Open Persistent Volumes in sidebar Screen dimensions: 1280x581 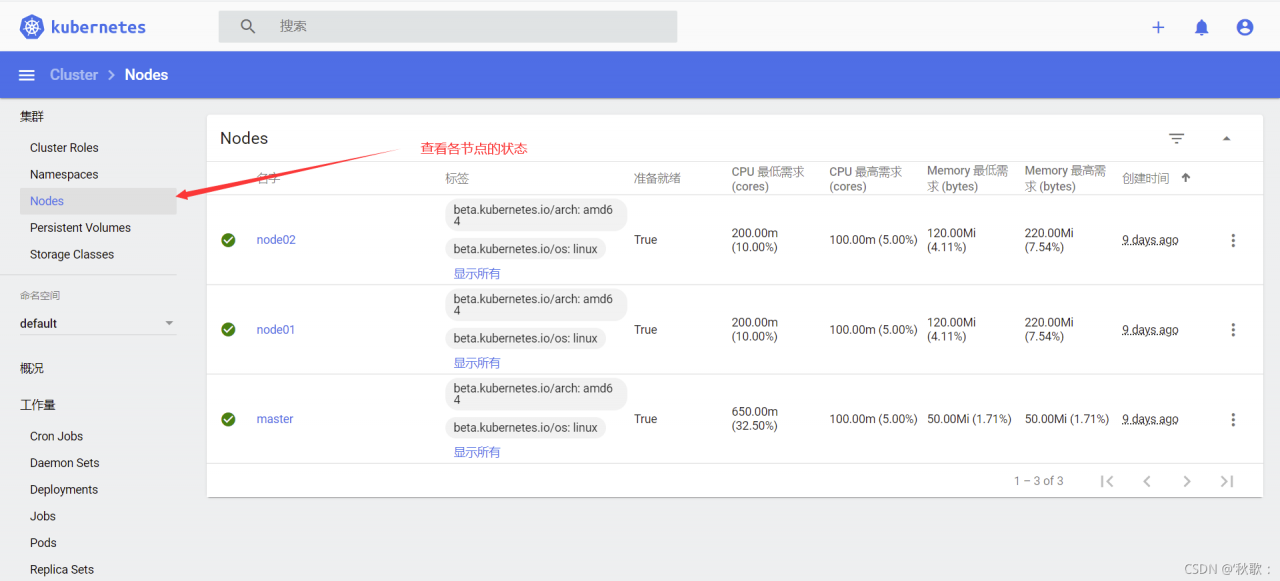pos(80,228)
